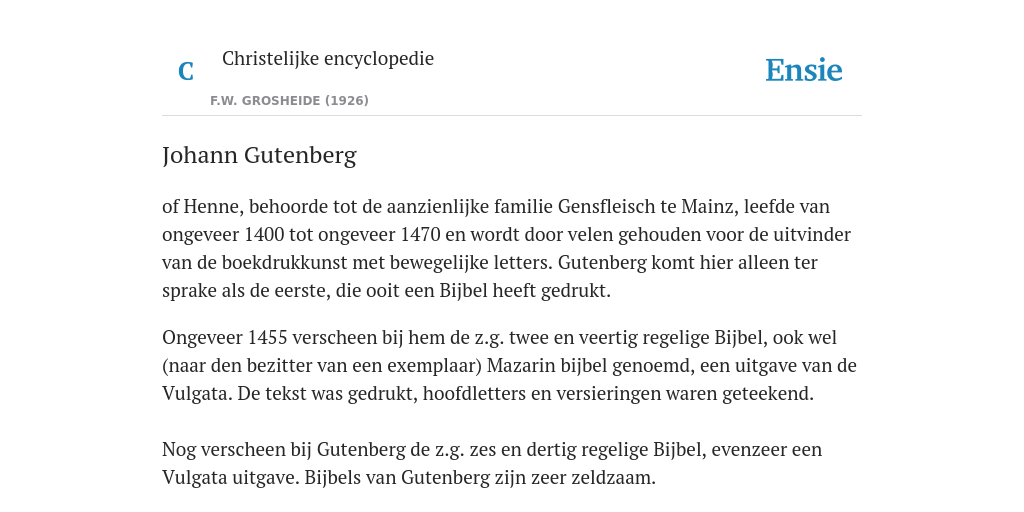The width and height of the screenshot is (1024, 512).
Task: Click the paragraph starting 'Ongeveer 1455 verscheen'
Action: pos(509,366)
